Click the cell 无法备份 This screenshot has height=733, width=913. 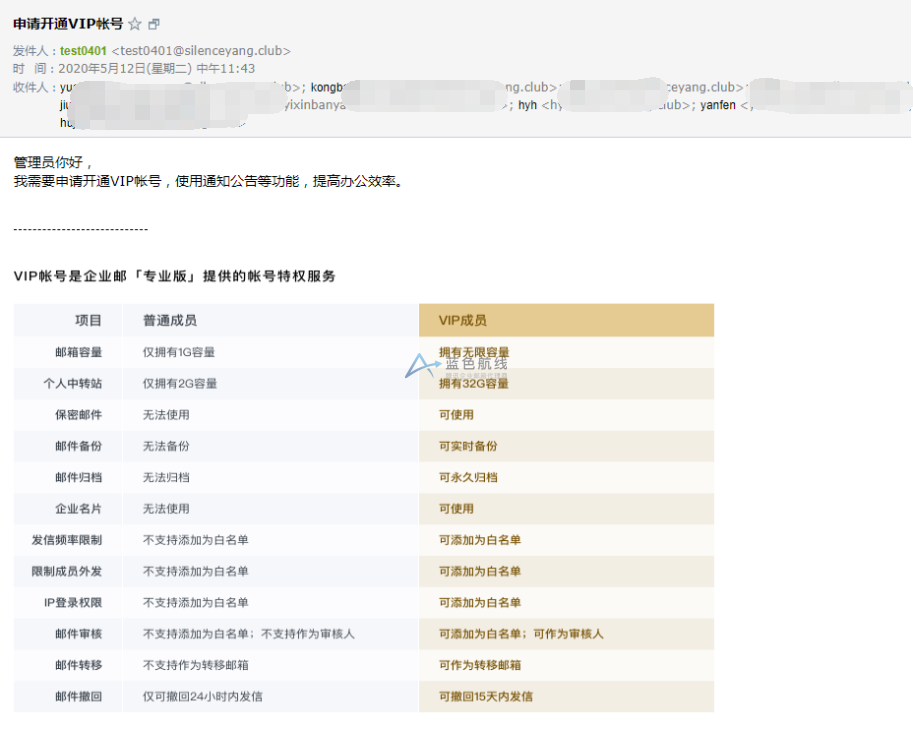[x=167, y=447]
